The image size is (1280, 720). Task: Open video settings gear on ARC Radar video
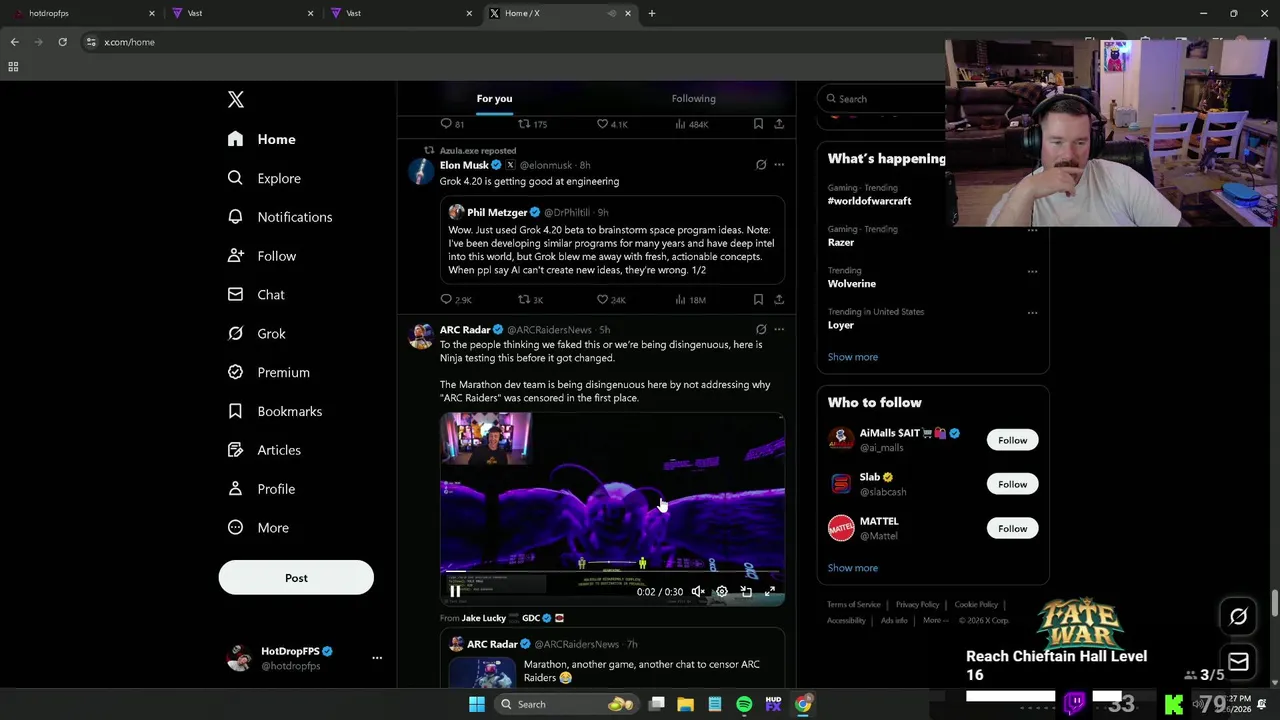[x=722, y=592]
